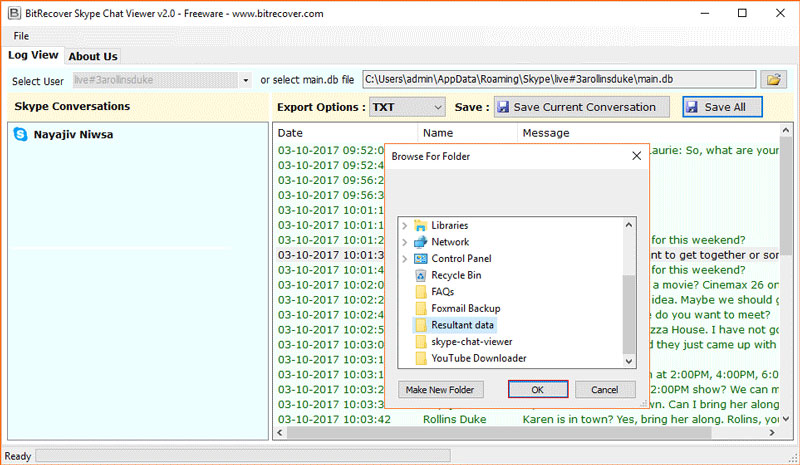Open the Select User dropdown arrow
The height and width of the screenshot is (465, 800).
[x=245, y=80]
